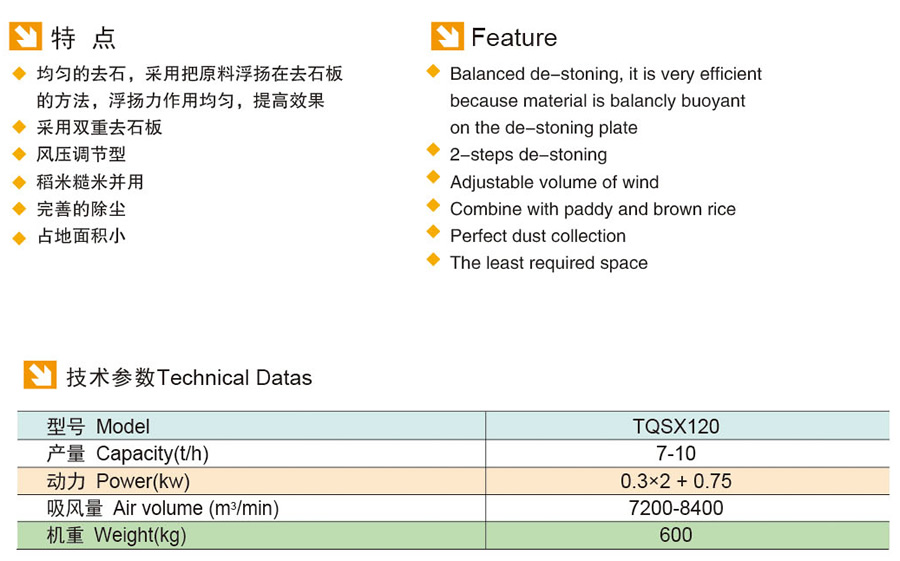This screenshot has height=561, width=900.
Task: Select the Feature heading text
Action: 514,38
